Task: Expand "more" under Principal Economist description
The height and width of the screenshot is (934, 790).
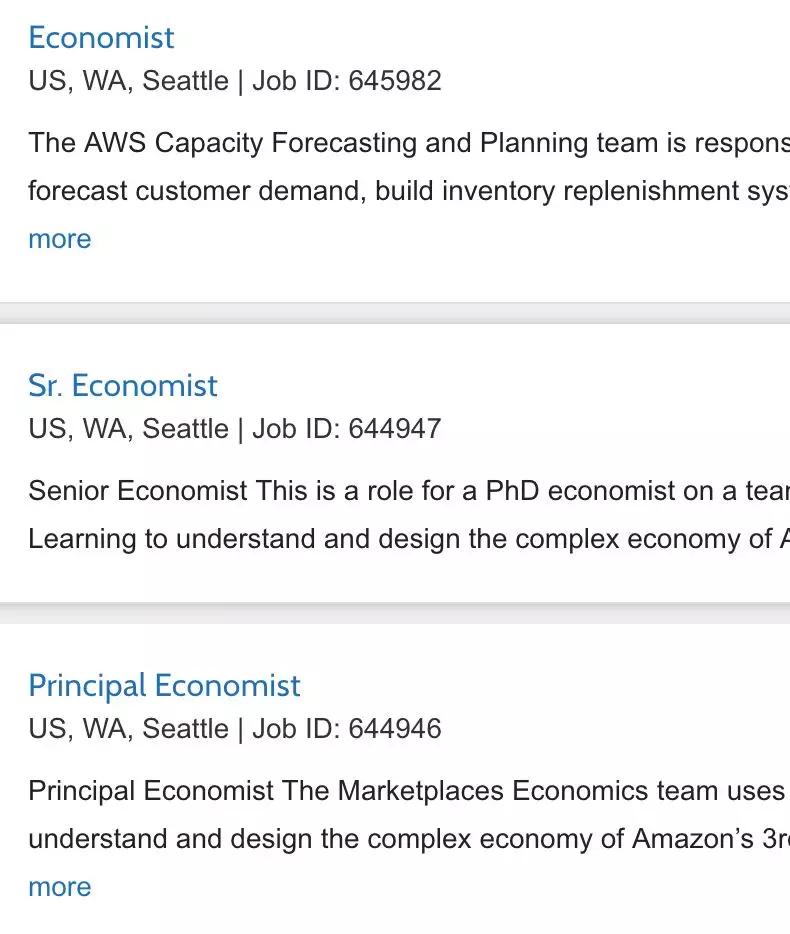Action: coord(60,887)
